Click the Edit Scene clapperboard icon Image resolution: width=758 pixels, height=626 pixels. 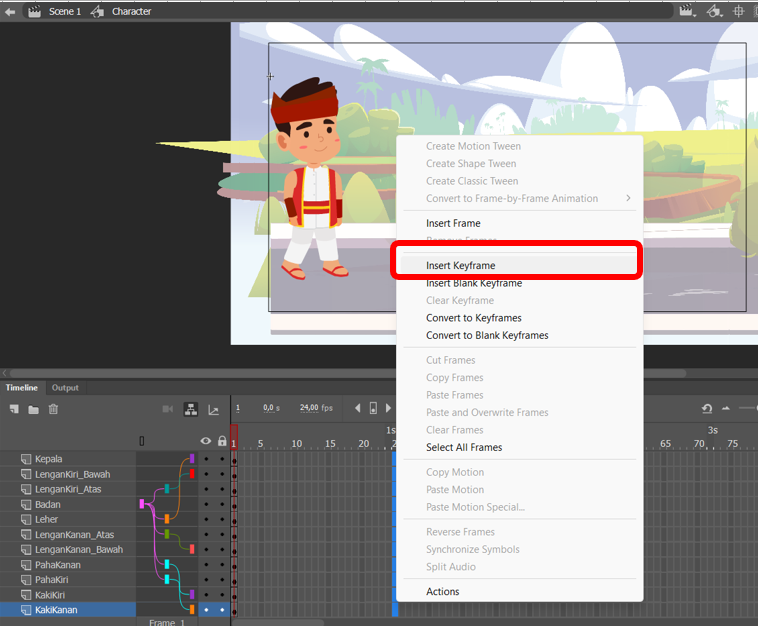click(687, 11)
